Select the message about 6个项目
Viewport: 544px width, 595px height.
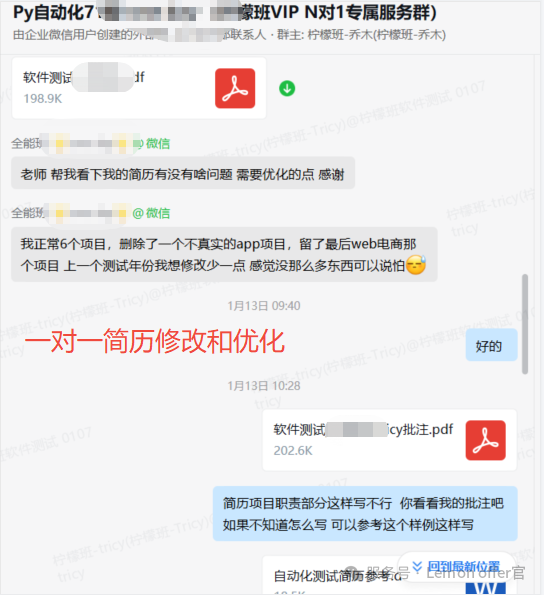tap(224, 254)
